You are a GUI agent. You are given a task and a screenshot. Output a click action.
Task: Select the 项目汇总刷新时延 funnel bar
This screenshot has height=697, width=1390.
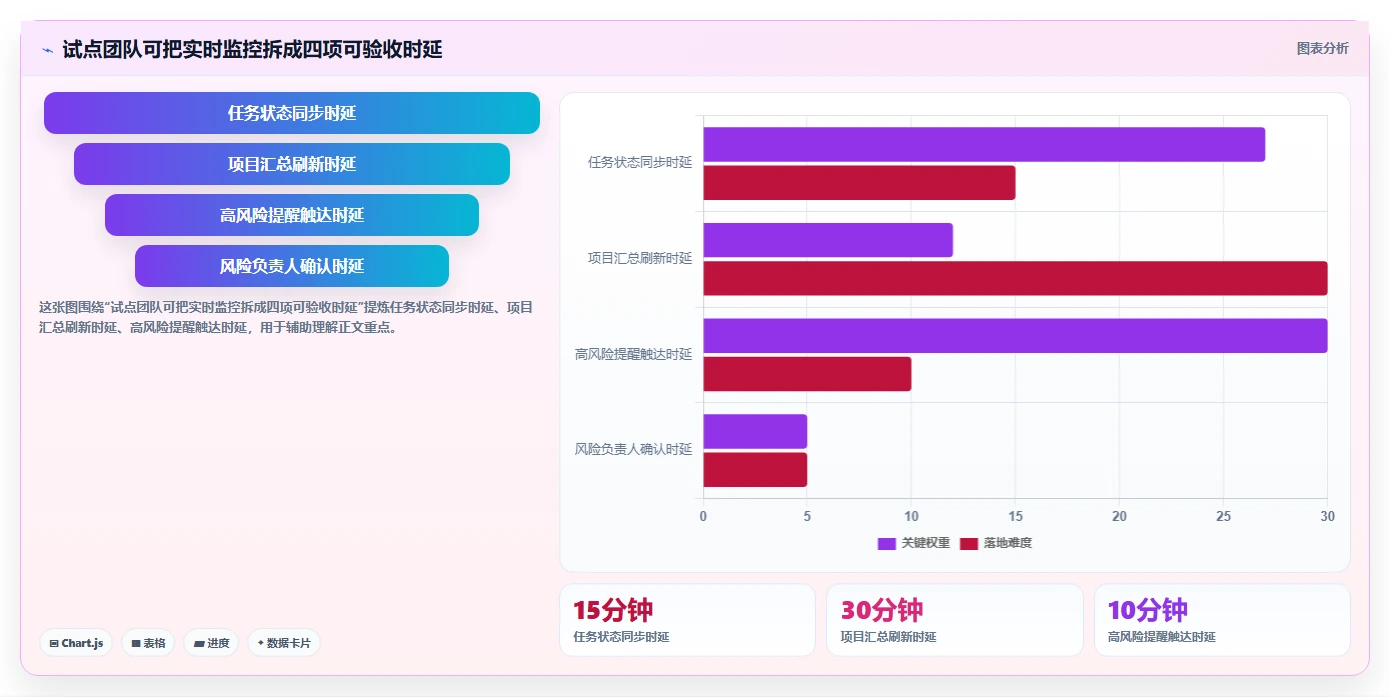coord(292,164)
